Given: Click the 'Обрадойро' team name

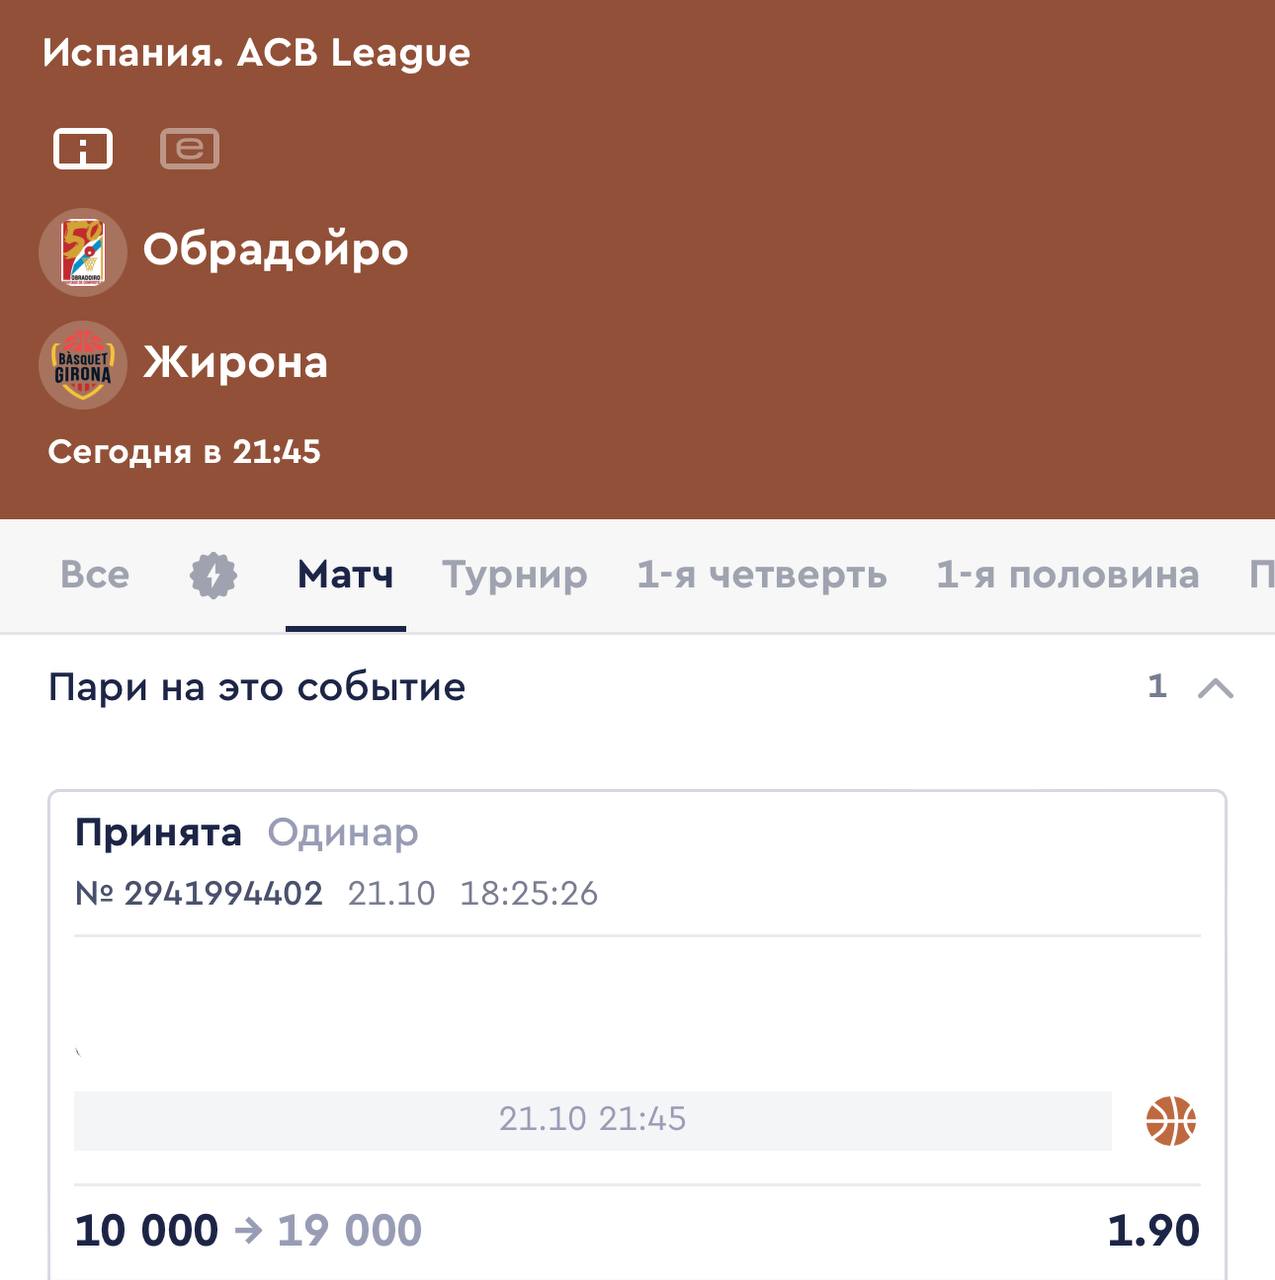Looking at the screenshot, I should 276,250.
